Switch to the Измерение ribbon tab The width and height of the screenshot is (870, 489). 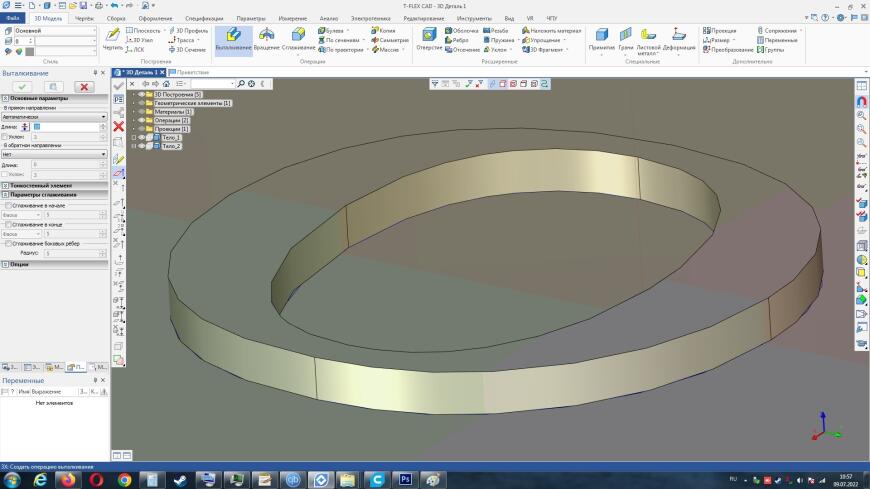(x=293, y=18)
